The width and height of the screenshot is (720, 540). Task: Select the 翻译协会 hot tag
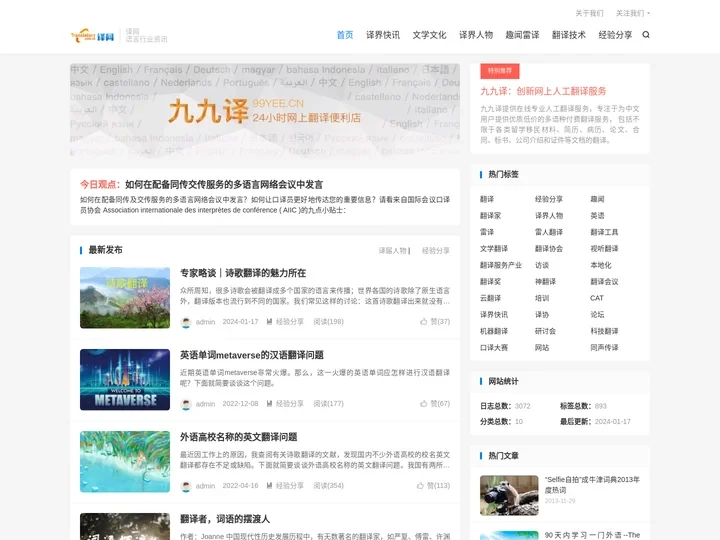click(549, 248)
